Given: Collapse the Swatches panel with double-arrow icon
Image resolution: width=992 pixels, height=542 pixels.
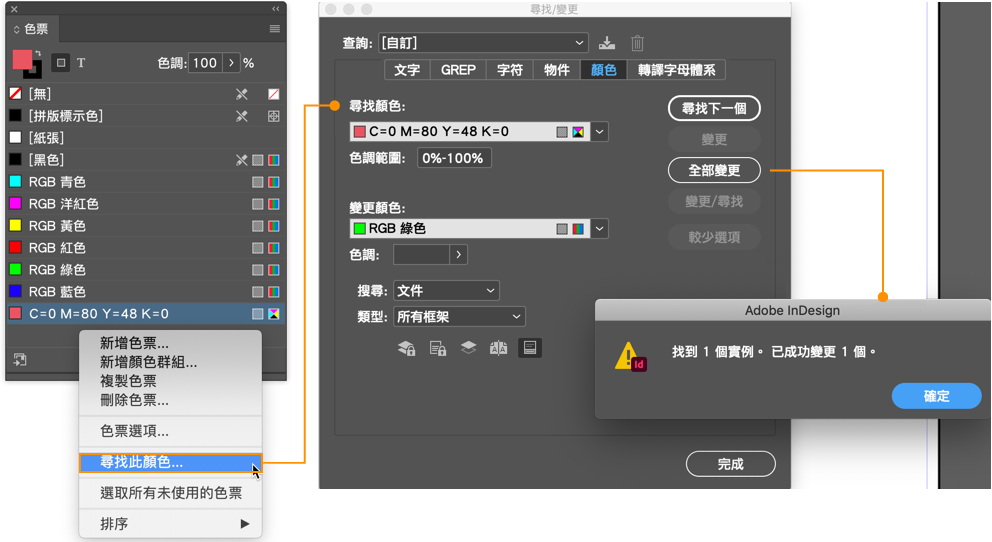Looking at the screenshot, I should (276, 9).
